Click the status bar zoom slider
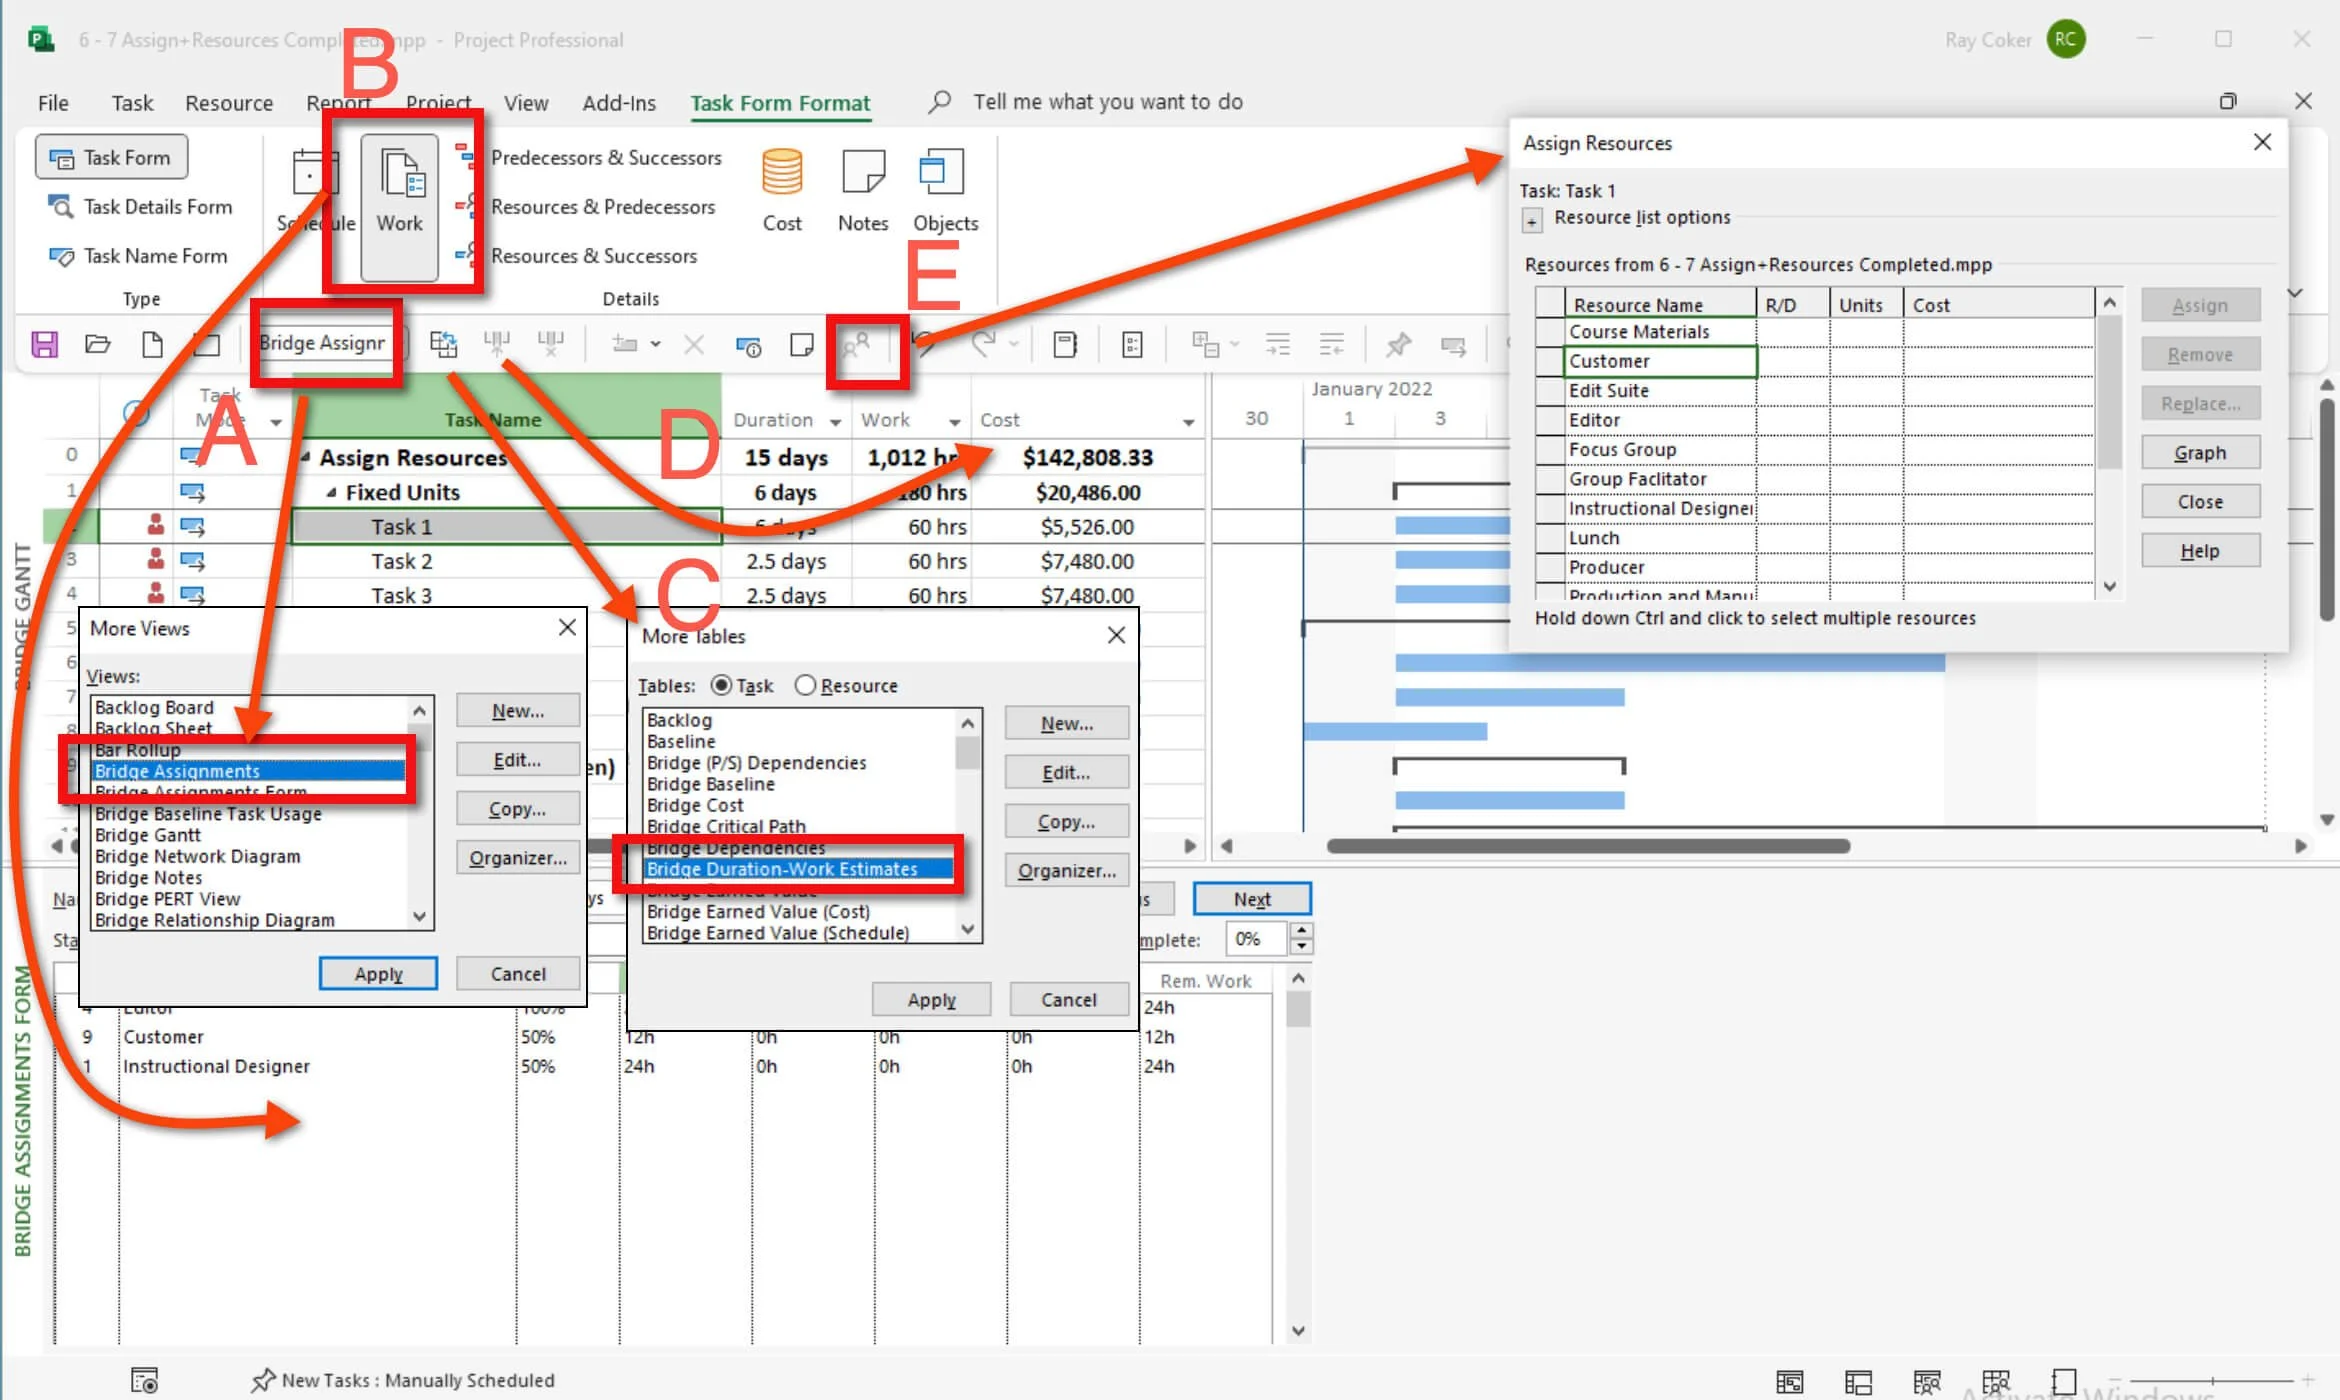 pyautogui.click(x=2212, y=1381)
